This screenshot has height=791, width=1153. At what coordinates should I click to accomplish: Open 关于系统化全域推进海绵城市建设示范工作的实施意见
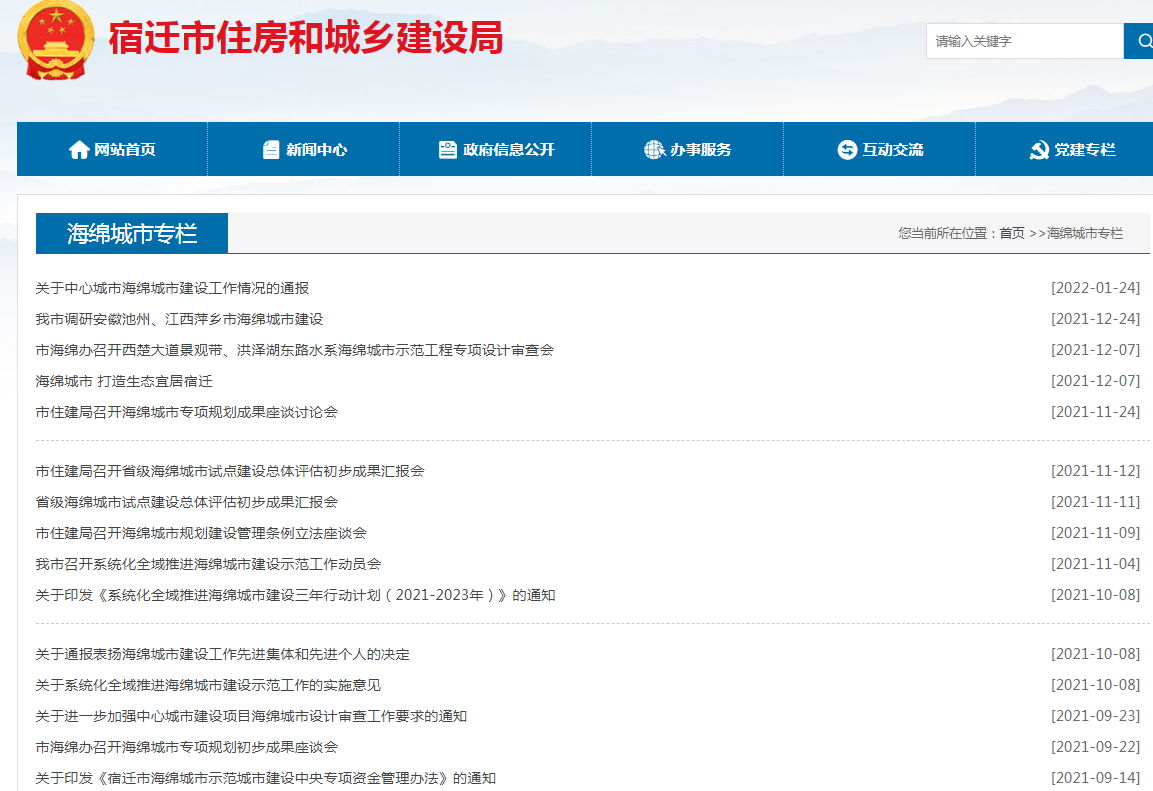[x=208, y=684]
